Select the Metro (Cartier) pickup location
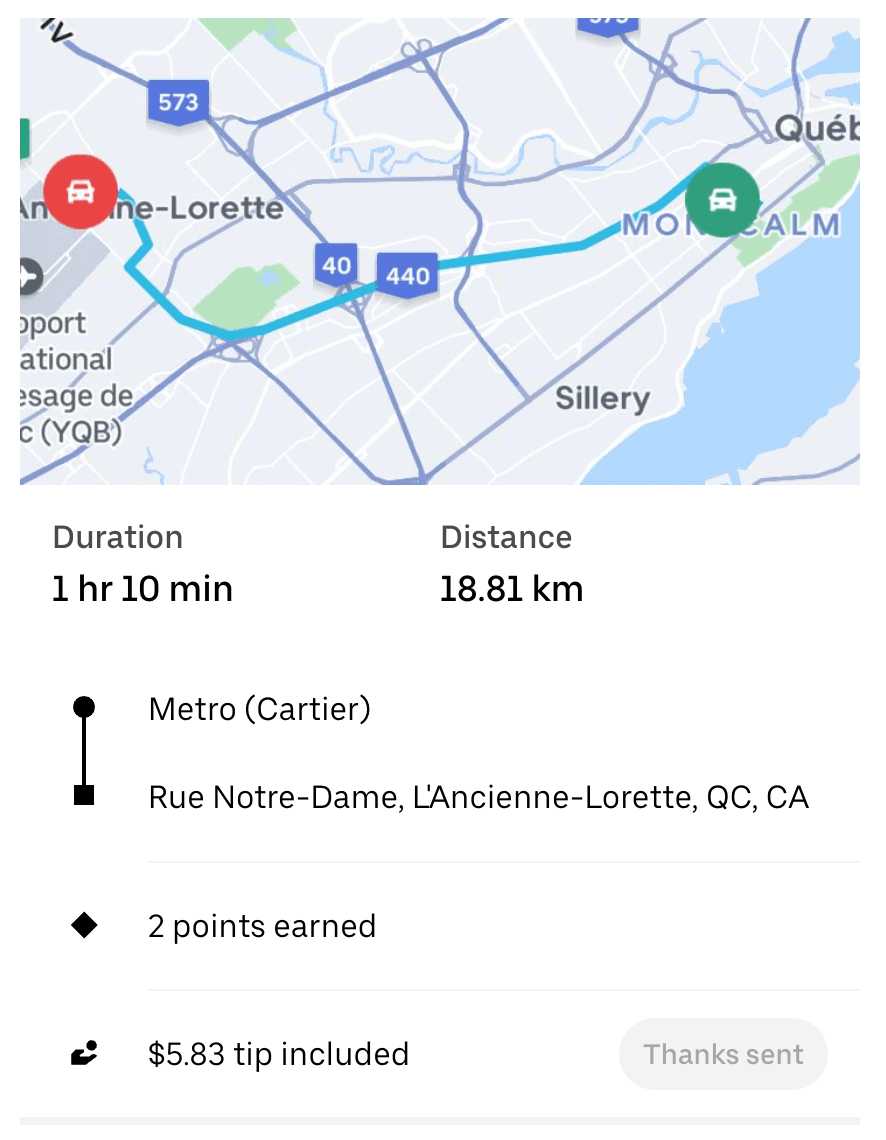 pos(260,709)
